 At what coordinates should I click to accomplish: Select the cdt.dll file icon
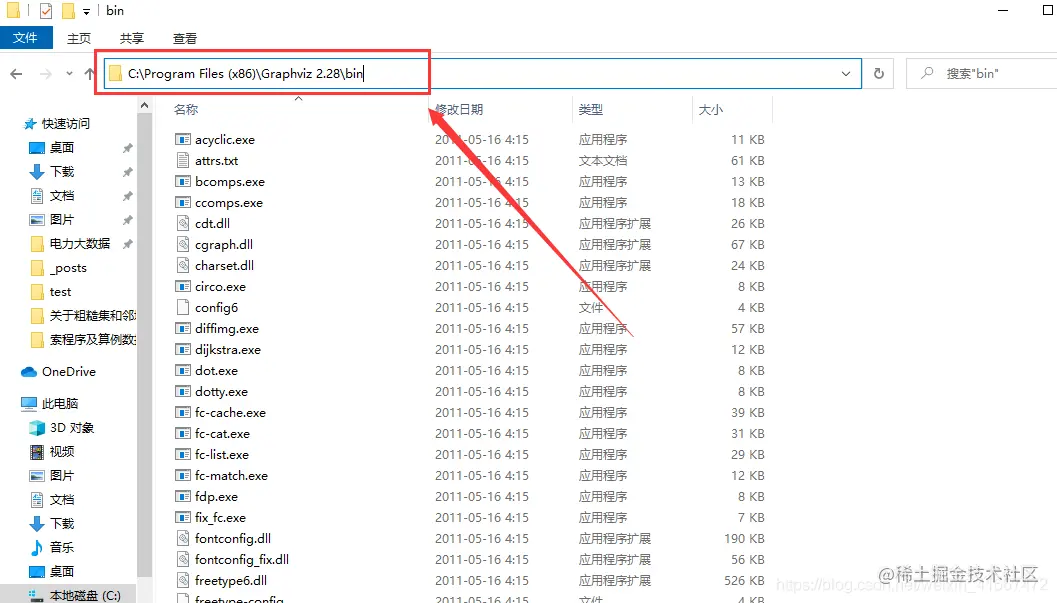tap(182, 223)
